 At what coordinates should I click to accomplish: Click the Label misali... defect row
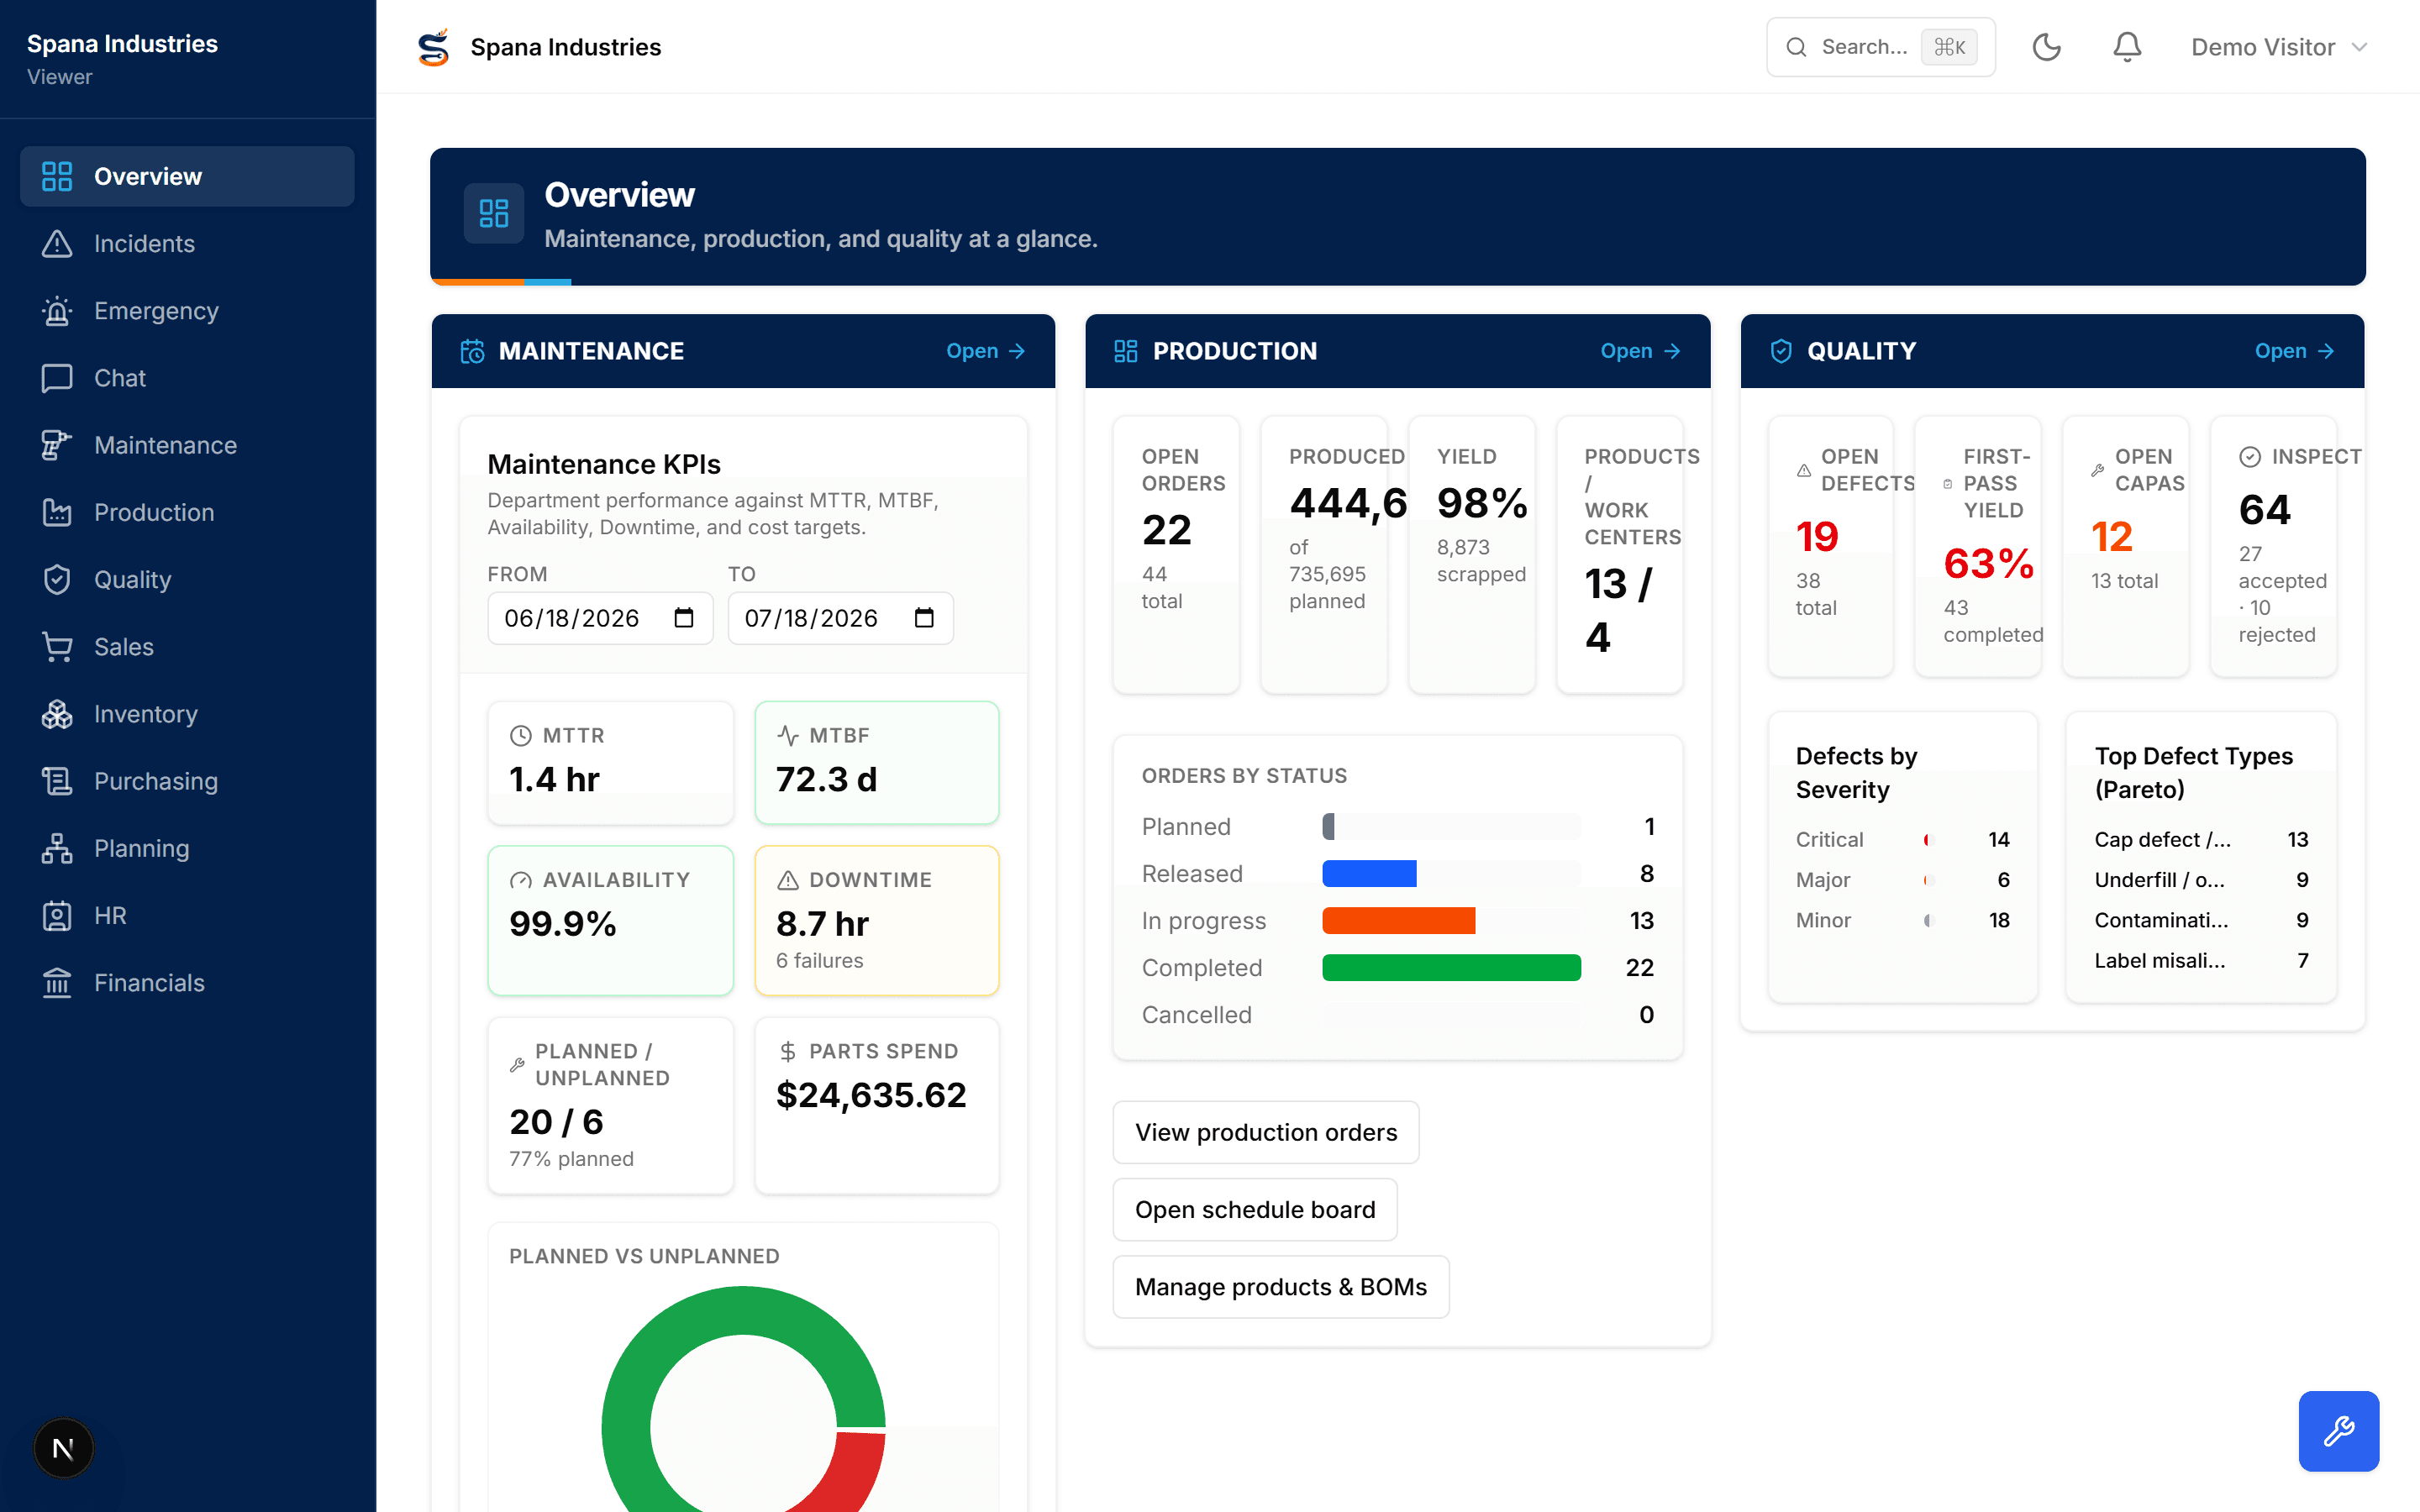pos(2201,960)
